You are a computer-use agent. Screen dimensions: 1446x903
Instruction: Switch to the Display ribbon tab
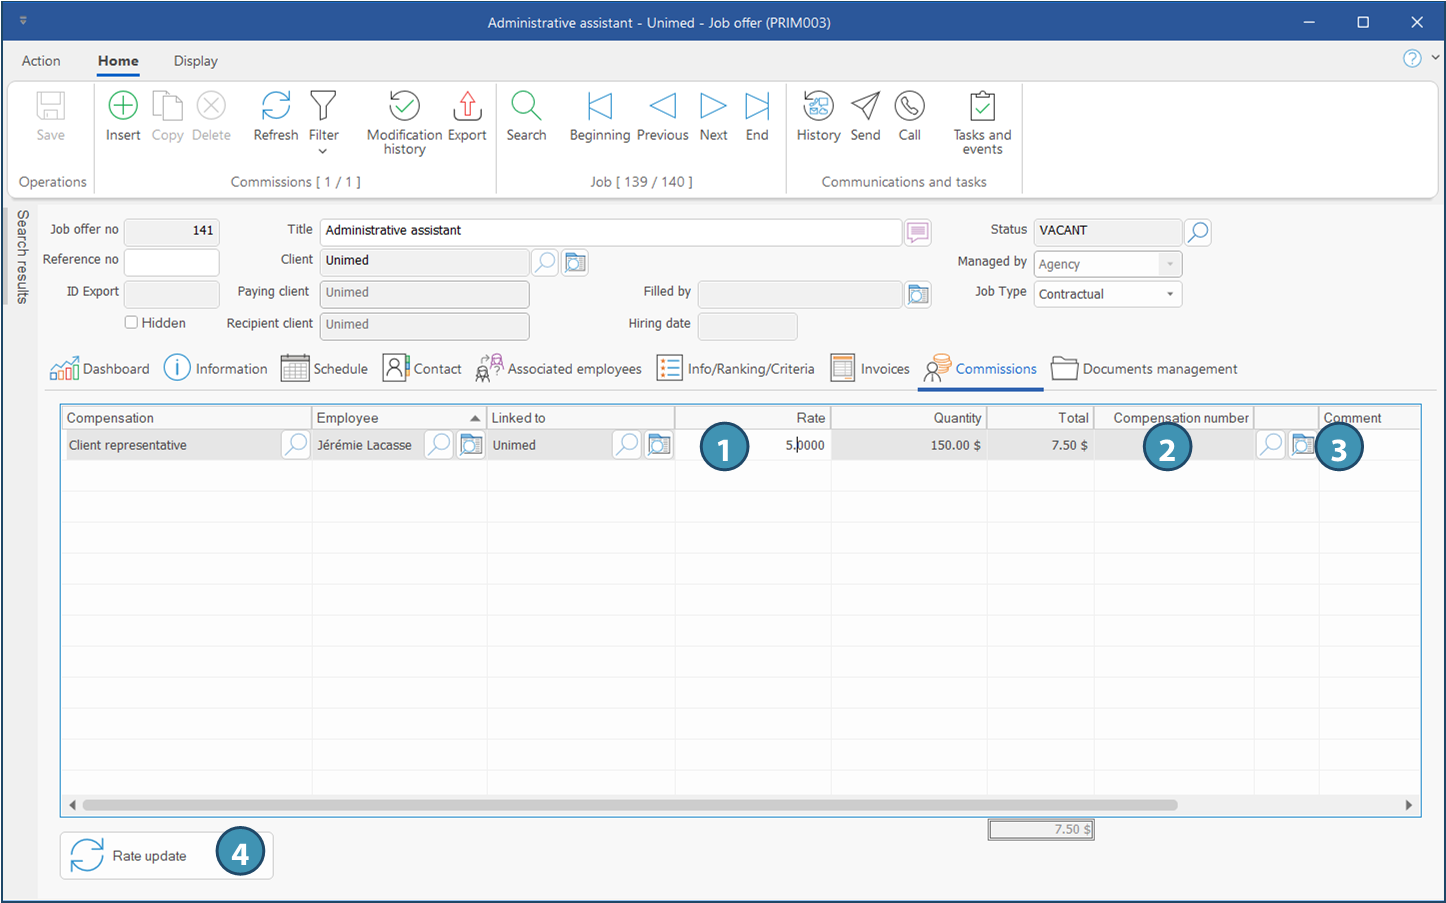[x=195, y=61]
